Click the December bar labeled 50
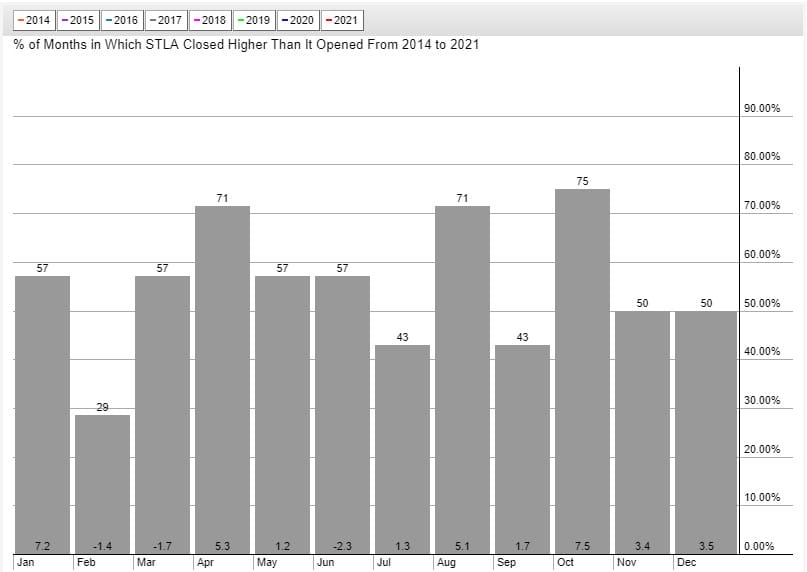Image resolution: width=807 pixels, height=572 pixels. pos(705,428)
